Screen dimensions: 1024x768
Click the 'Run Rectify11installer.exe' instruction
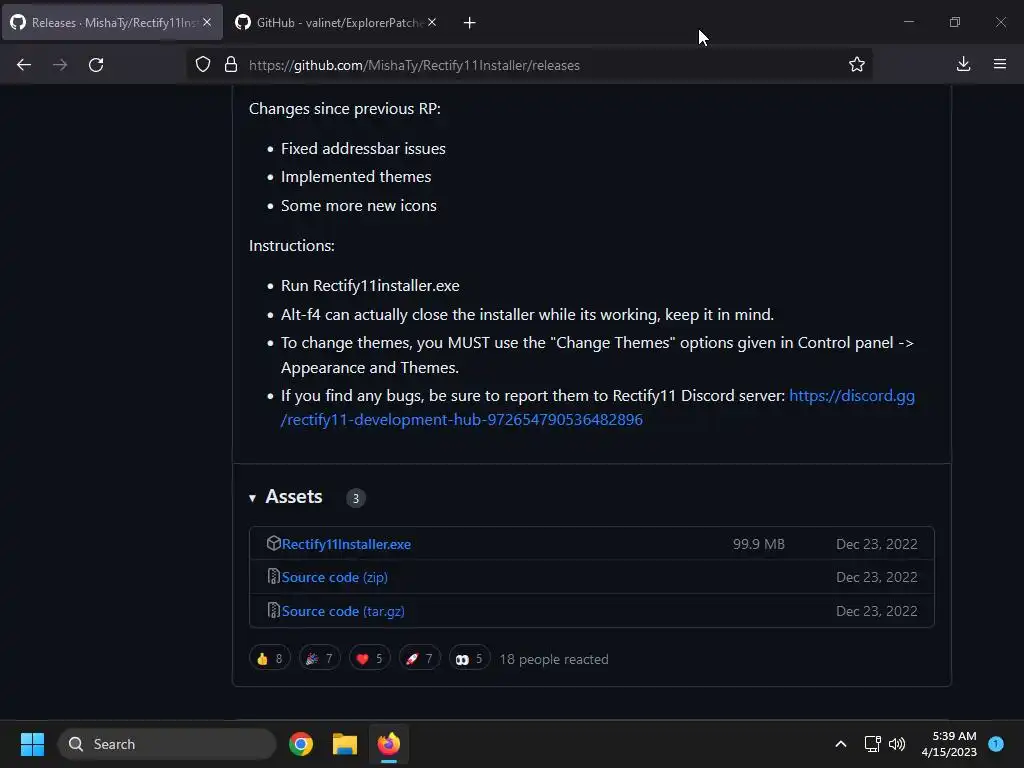[370, 286]
